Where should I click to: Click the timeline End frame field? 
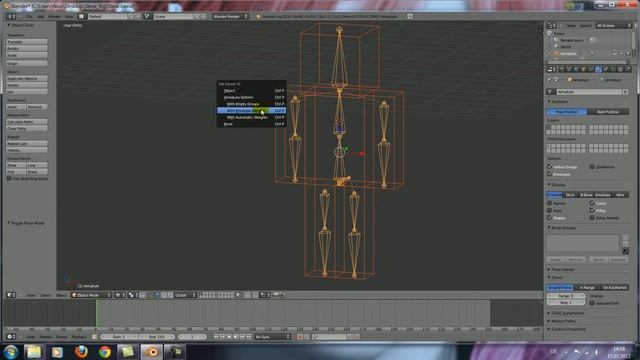click(x=156, y=337)
